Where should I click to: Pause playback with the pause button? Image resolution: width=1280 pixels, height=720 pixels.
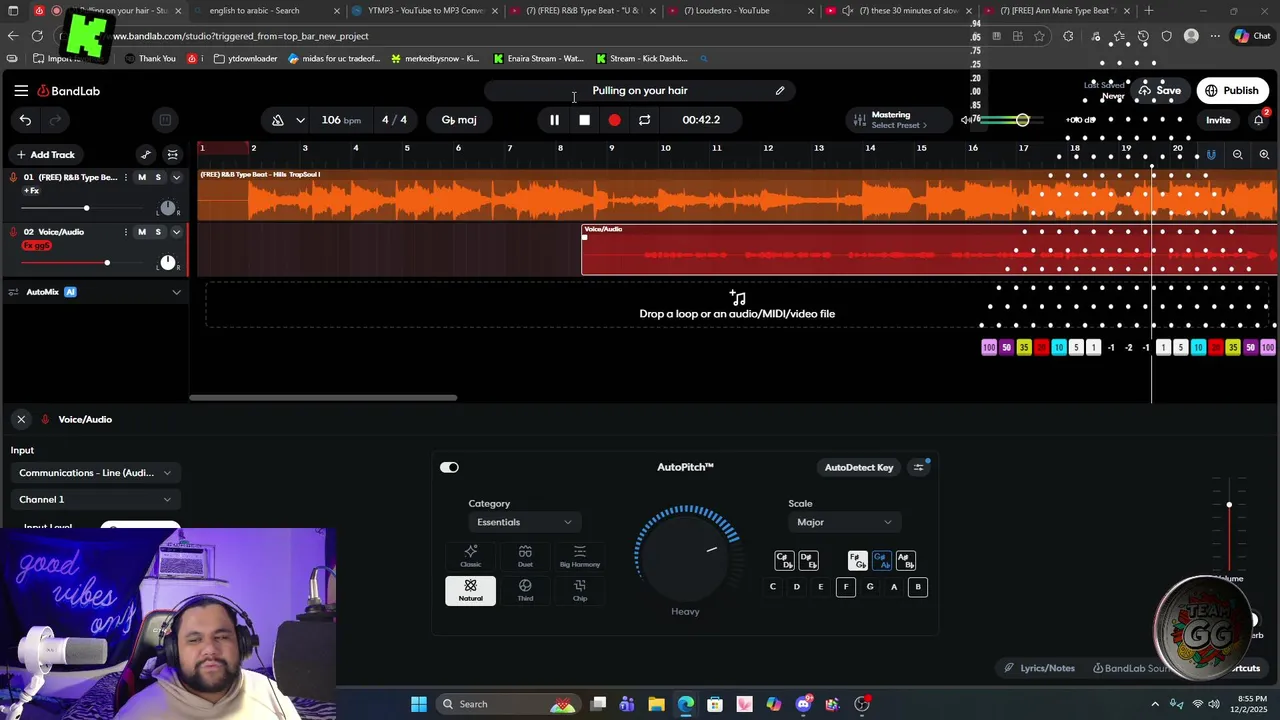(554, 120)
